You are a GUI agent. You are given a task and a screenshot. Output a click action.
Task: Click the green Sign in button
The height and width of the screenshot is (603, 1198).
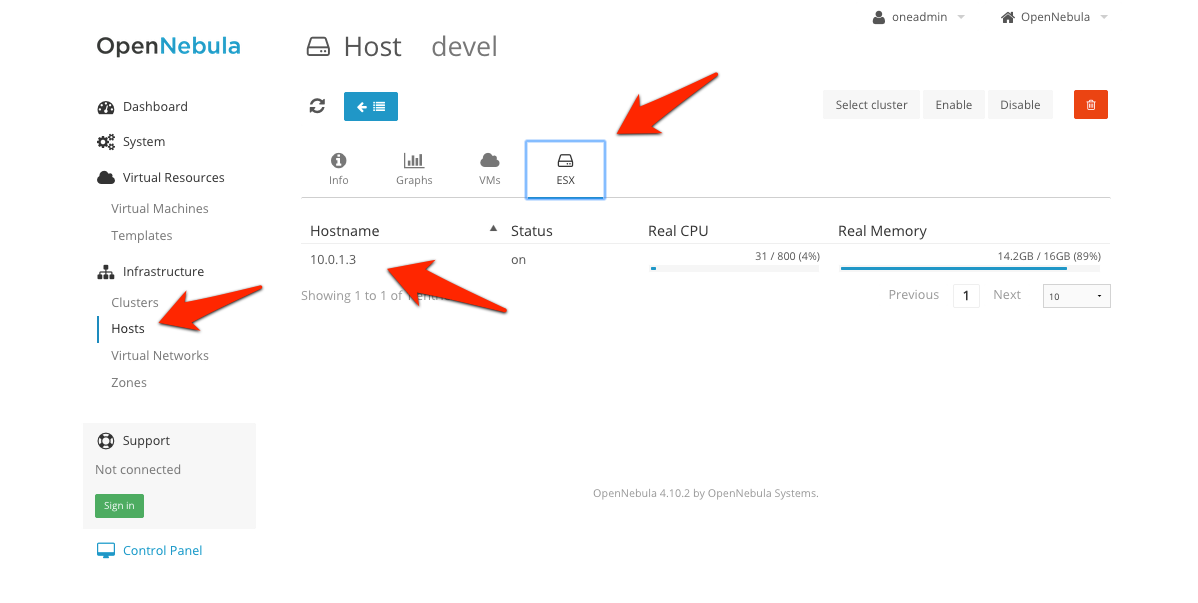(119, 506)
